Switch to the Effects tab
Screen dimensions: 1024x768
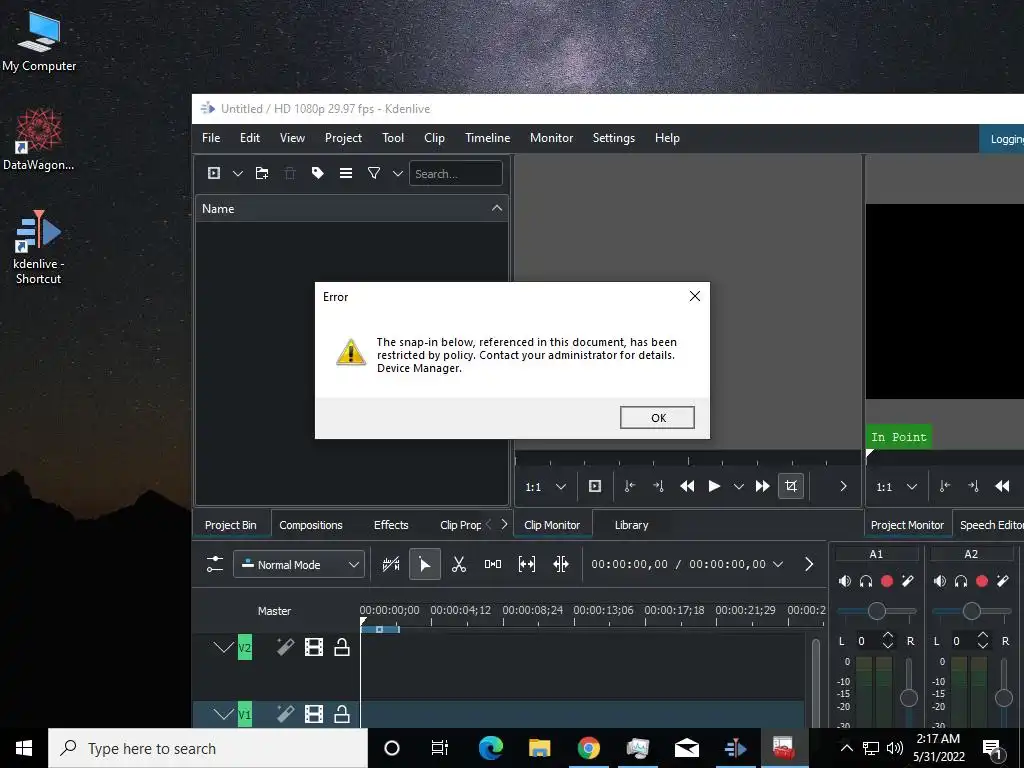pos(391,525)
